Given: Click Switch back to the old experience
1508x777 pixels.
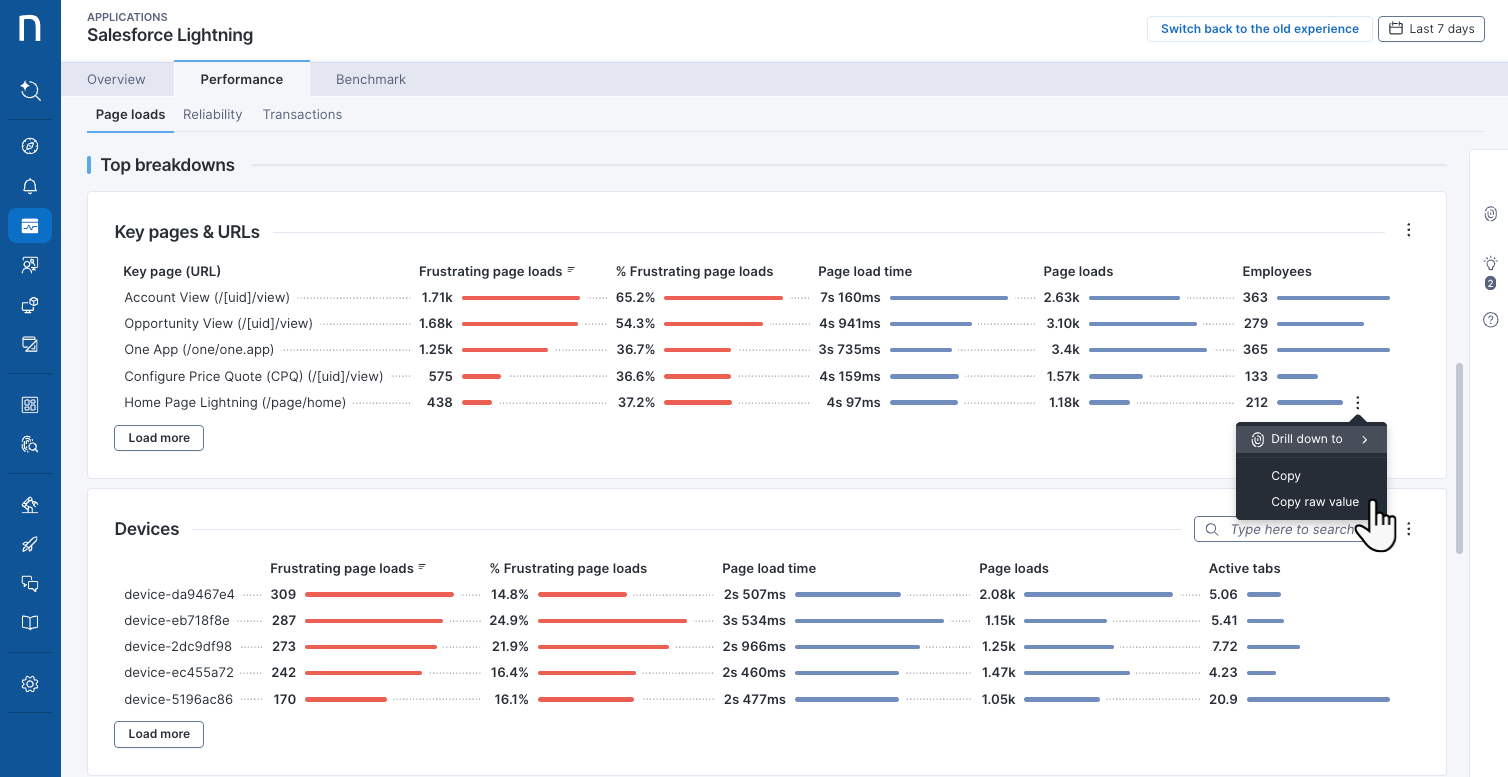Looking at the screenshot, I should pyautogui.click(x=1259, y=29).
